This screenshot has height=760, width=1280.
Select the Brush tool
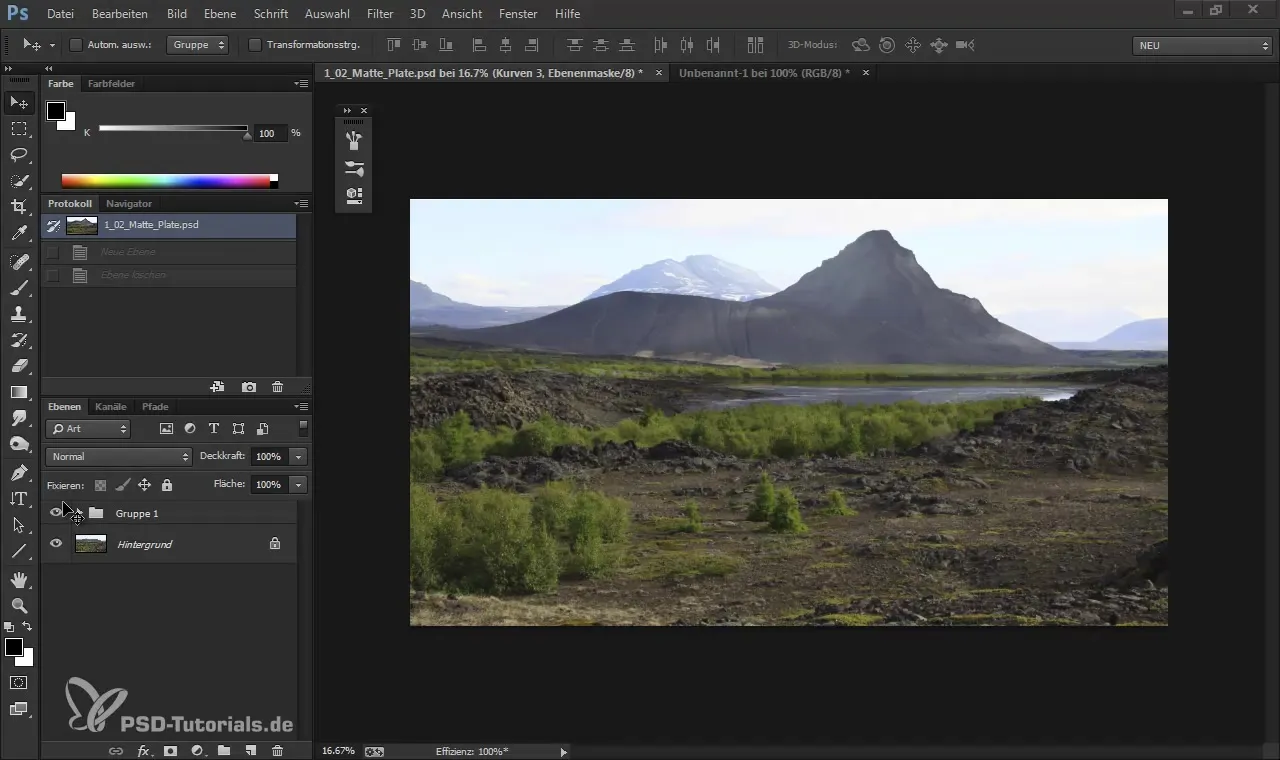point(19,288)
